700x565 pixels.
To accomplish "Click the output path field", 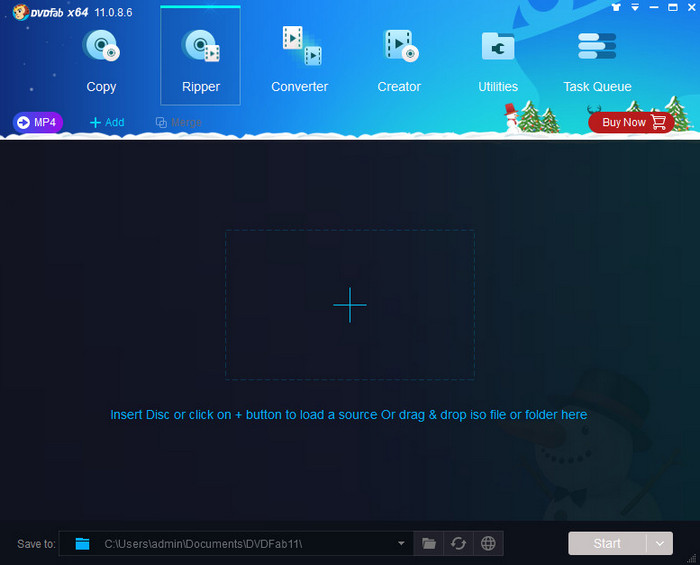I will [240, 543].
